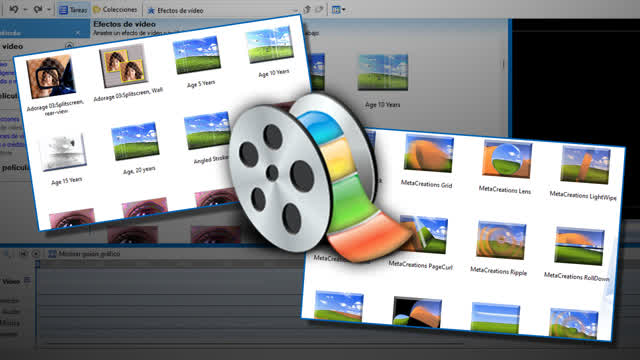Screen dimensions: 640x360
Task: Click the timeline playhead marker
Action: click(x=37, y=264)
